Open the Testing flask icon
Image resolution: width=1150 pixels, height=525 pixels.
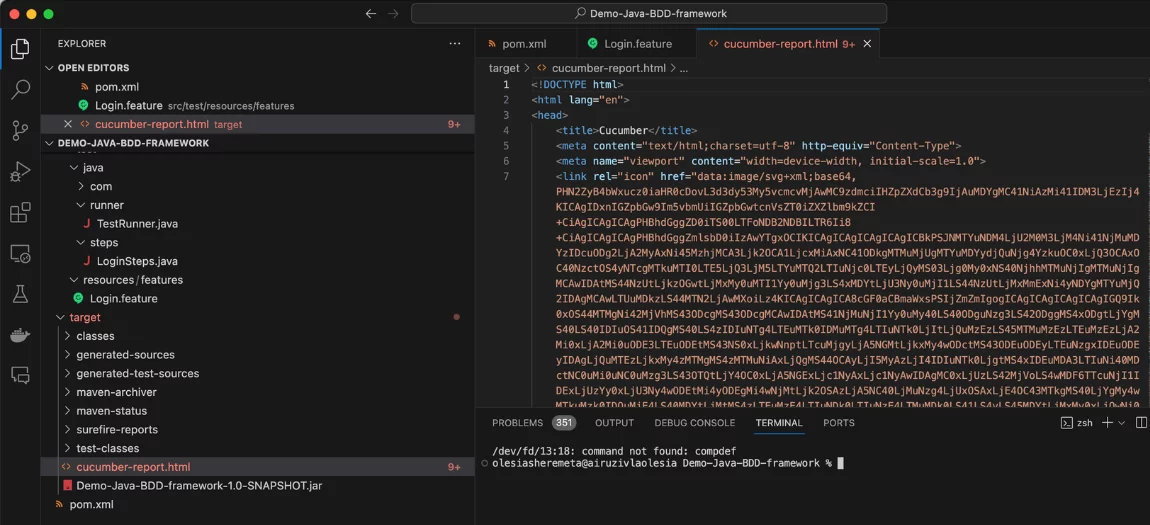click(20, 294)
